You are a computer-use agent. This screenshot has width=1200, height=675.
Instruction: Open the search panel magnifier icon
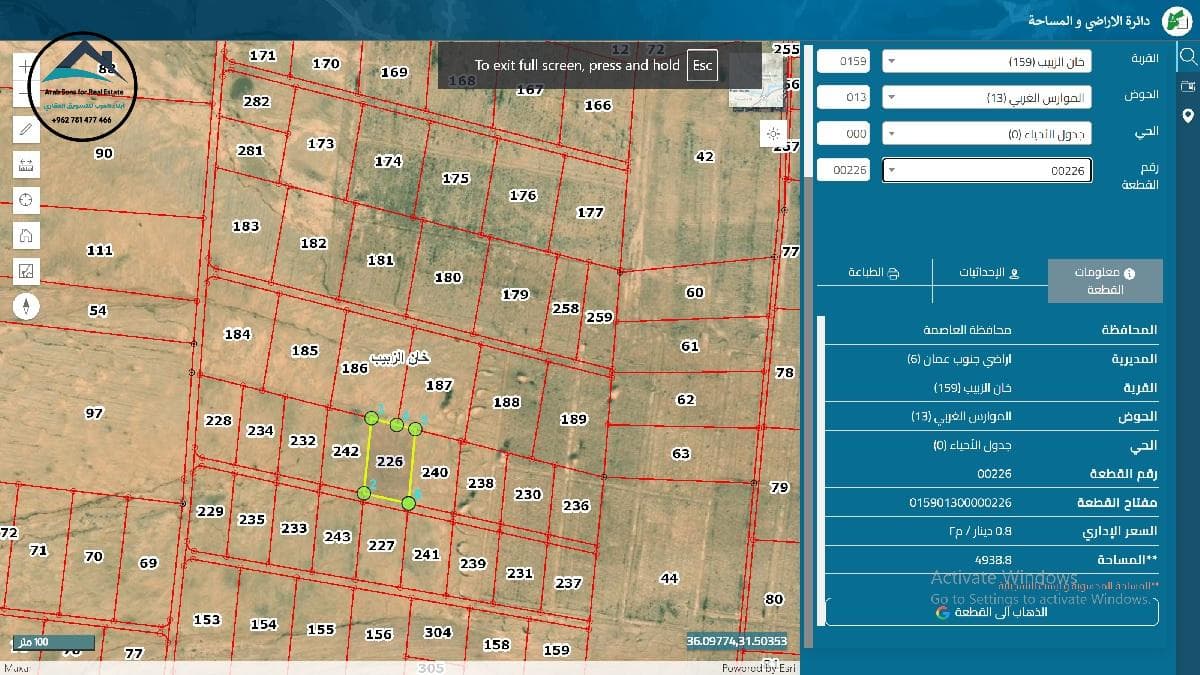1188,56
